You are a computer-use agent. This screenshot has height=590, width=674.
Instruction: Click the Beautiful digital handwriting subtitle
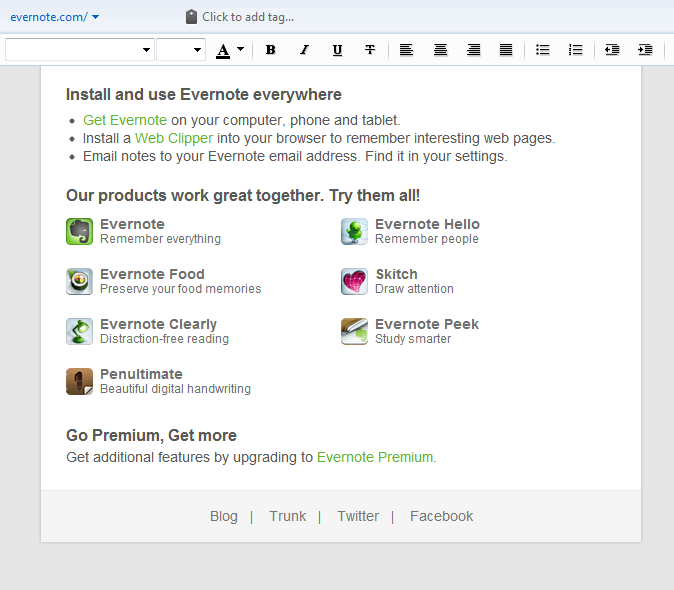tap(175, 389)
